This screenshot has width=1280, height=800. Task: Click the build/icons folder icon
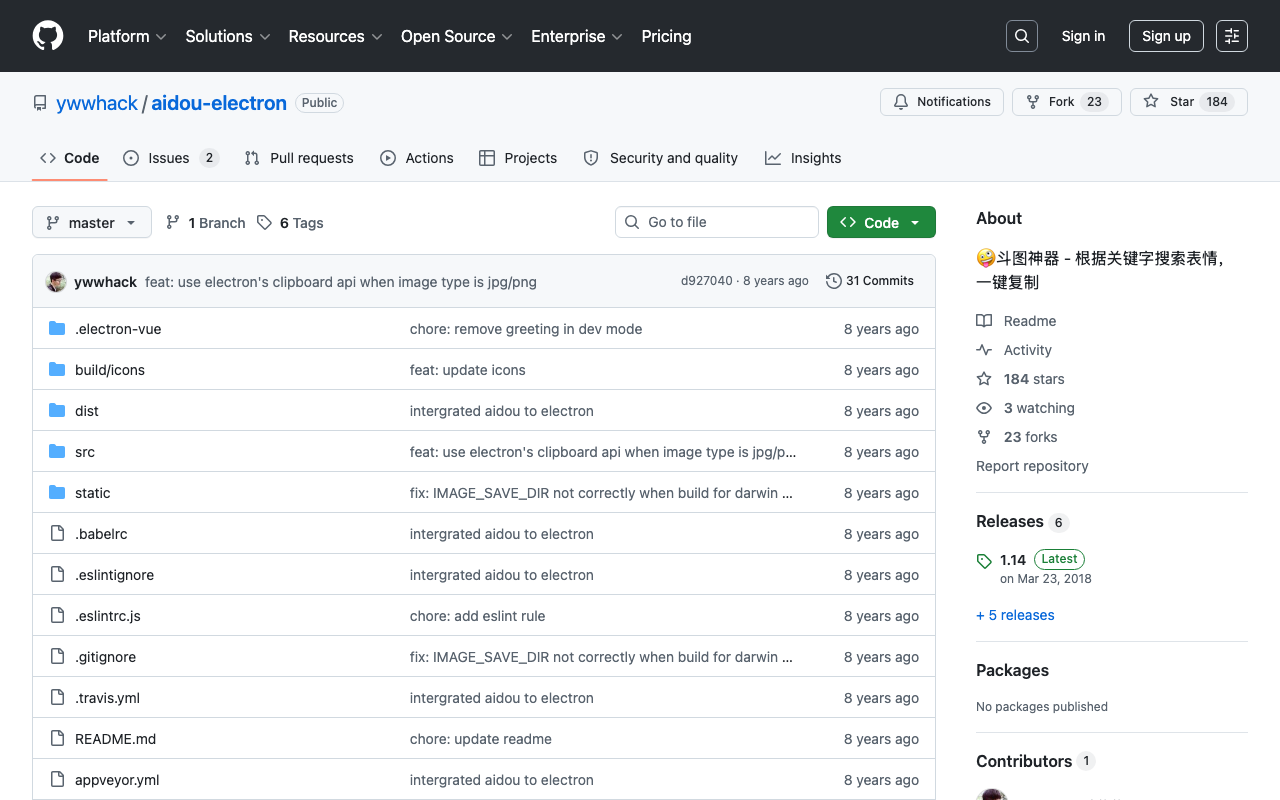tap(57, 370)
